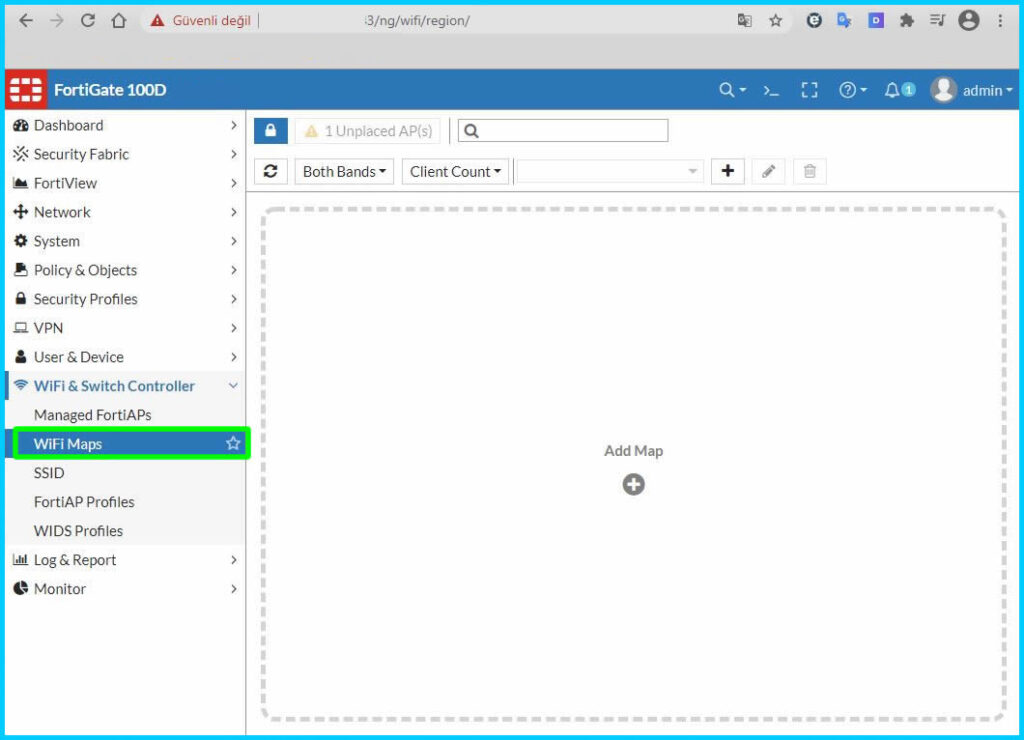Expand the Monitor menu
The image size is (1024, 740).
click(x=124, y=588)
